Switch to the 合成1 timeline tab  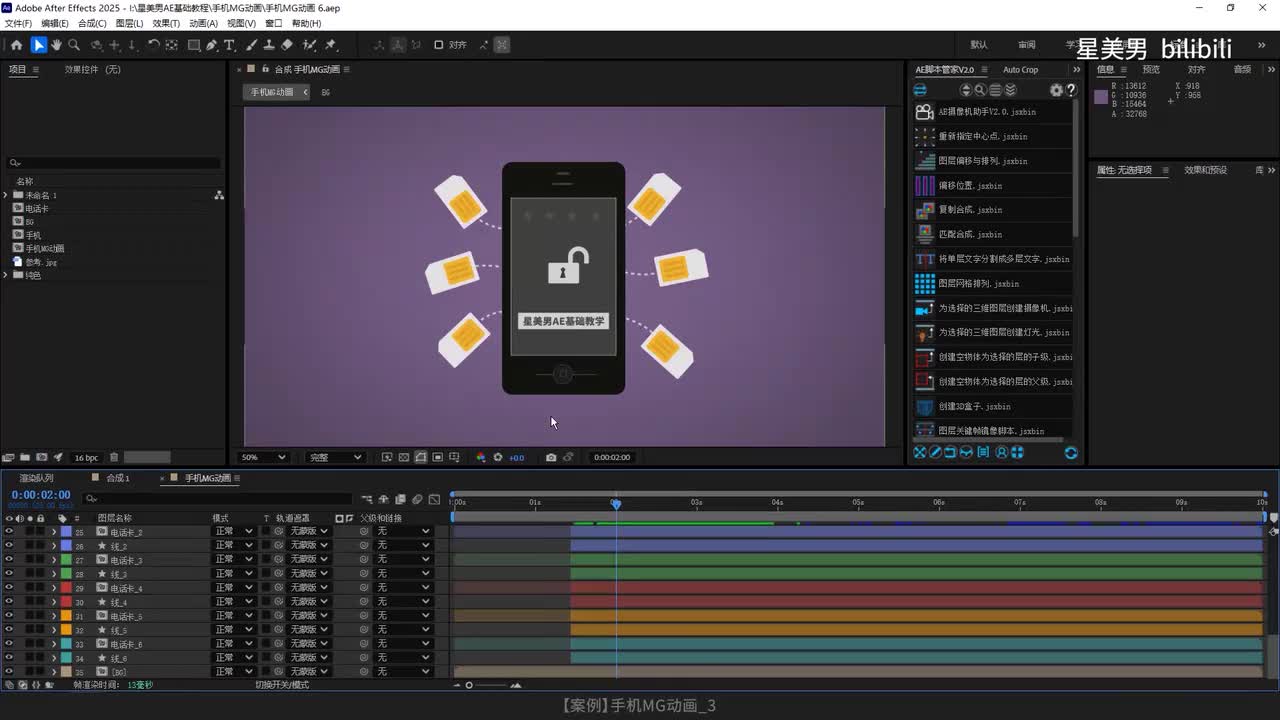pyautogui.click(x=118, y=478)
